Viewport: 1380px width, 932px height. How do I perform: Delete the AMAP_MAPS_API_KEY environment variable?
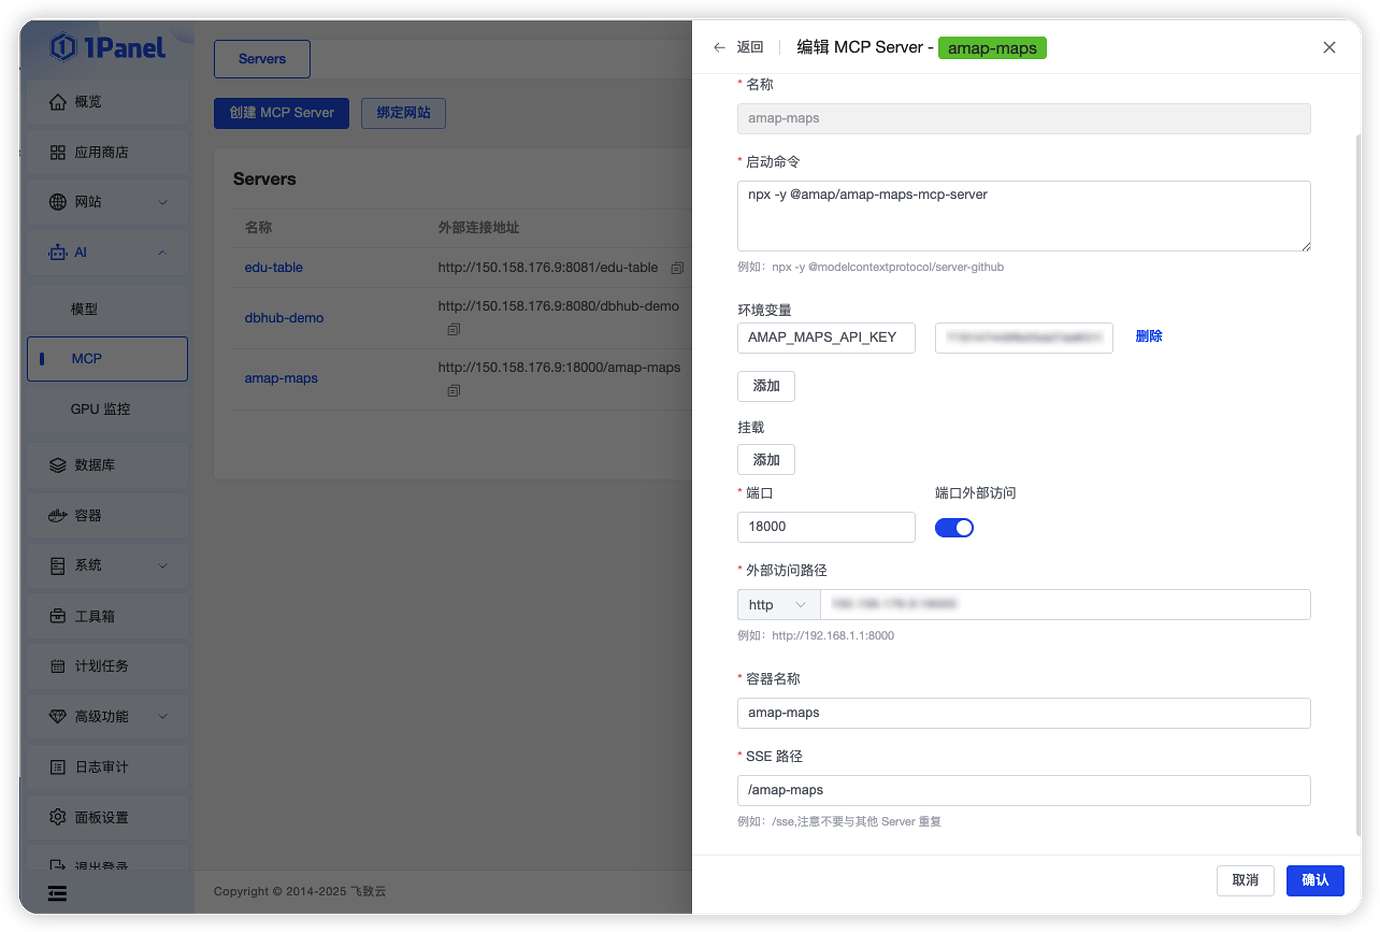tap(1148, 336)
